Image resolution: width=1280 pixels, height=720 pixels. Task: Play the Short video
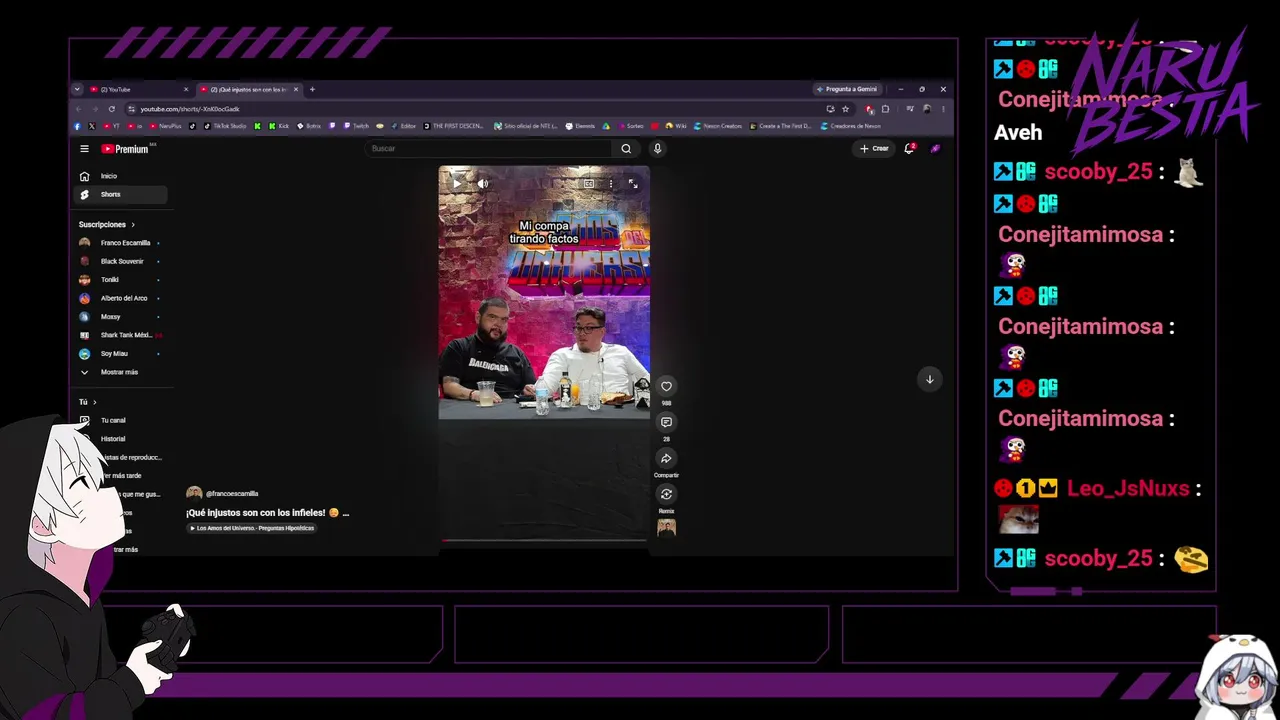(x=457, y=183)
